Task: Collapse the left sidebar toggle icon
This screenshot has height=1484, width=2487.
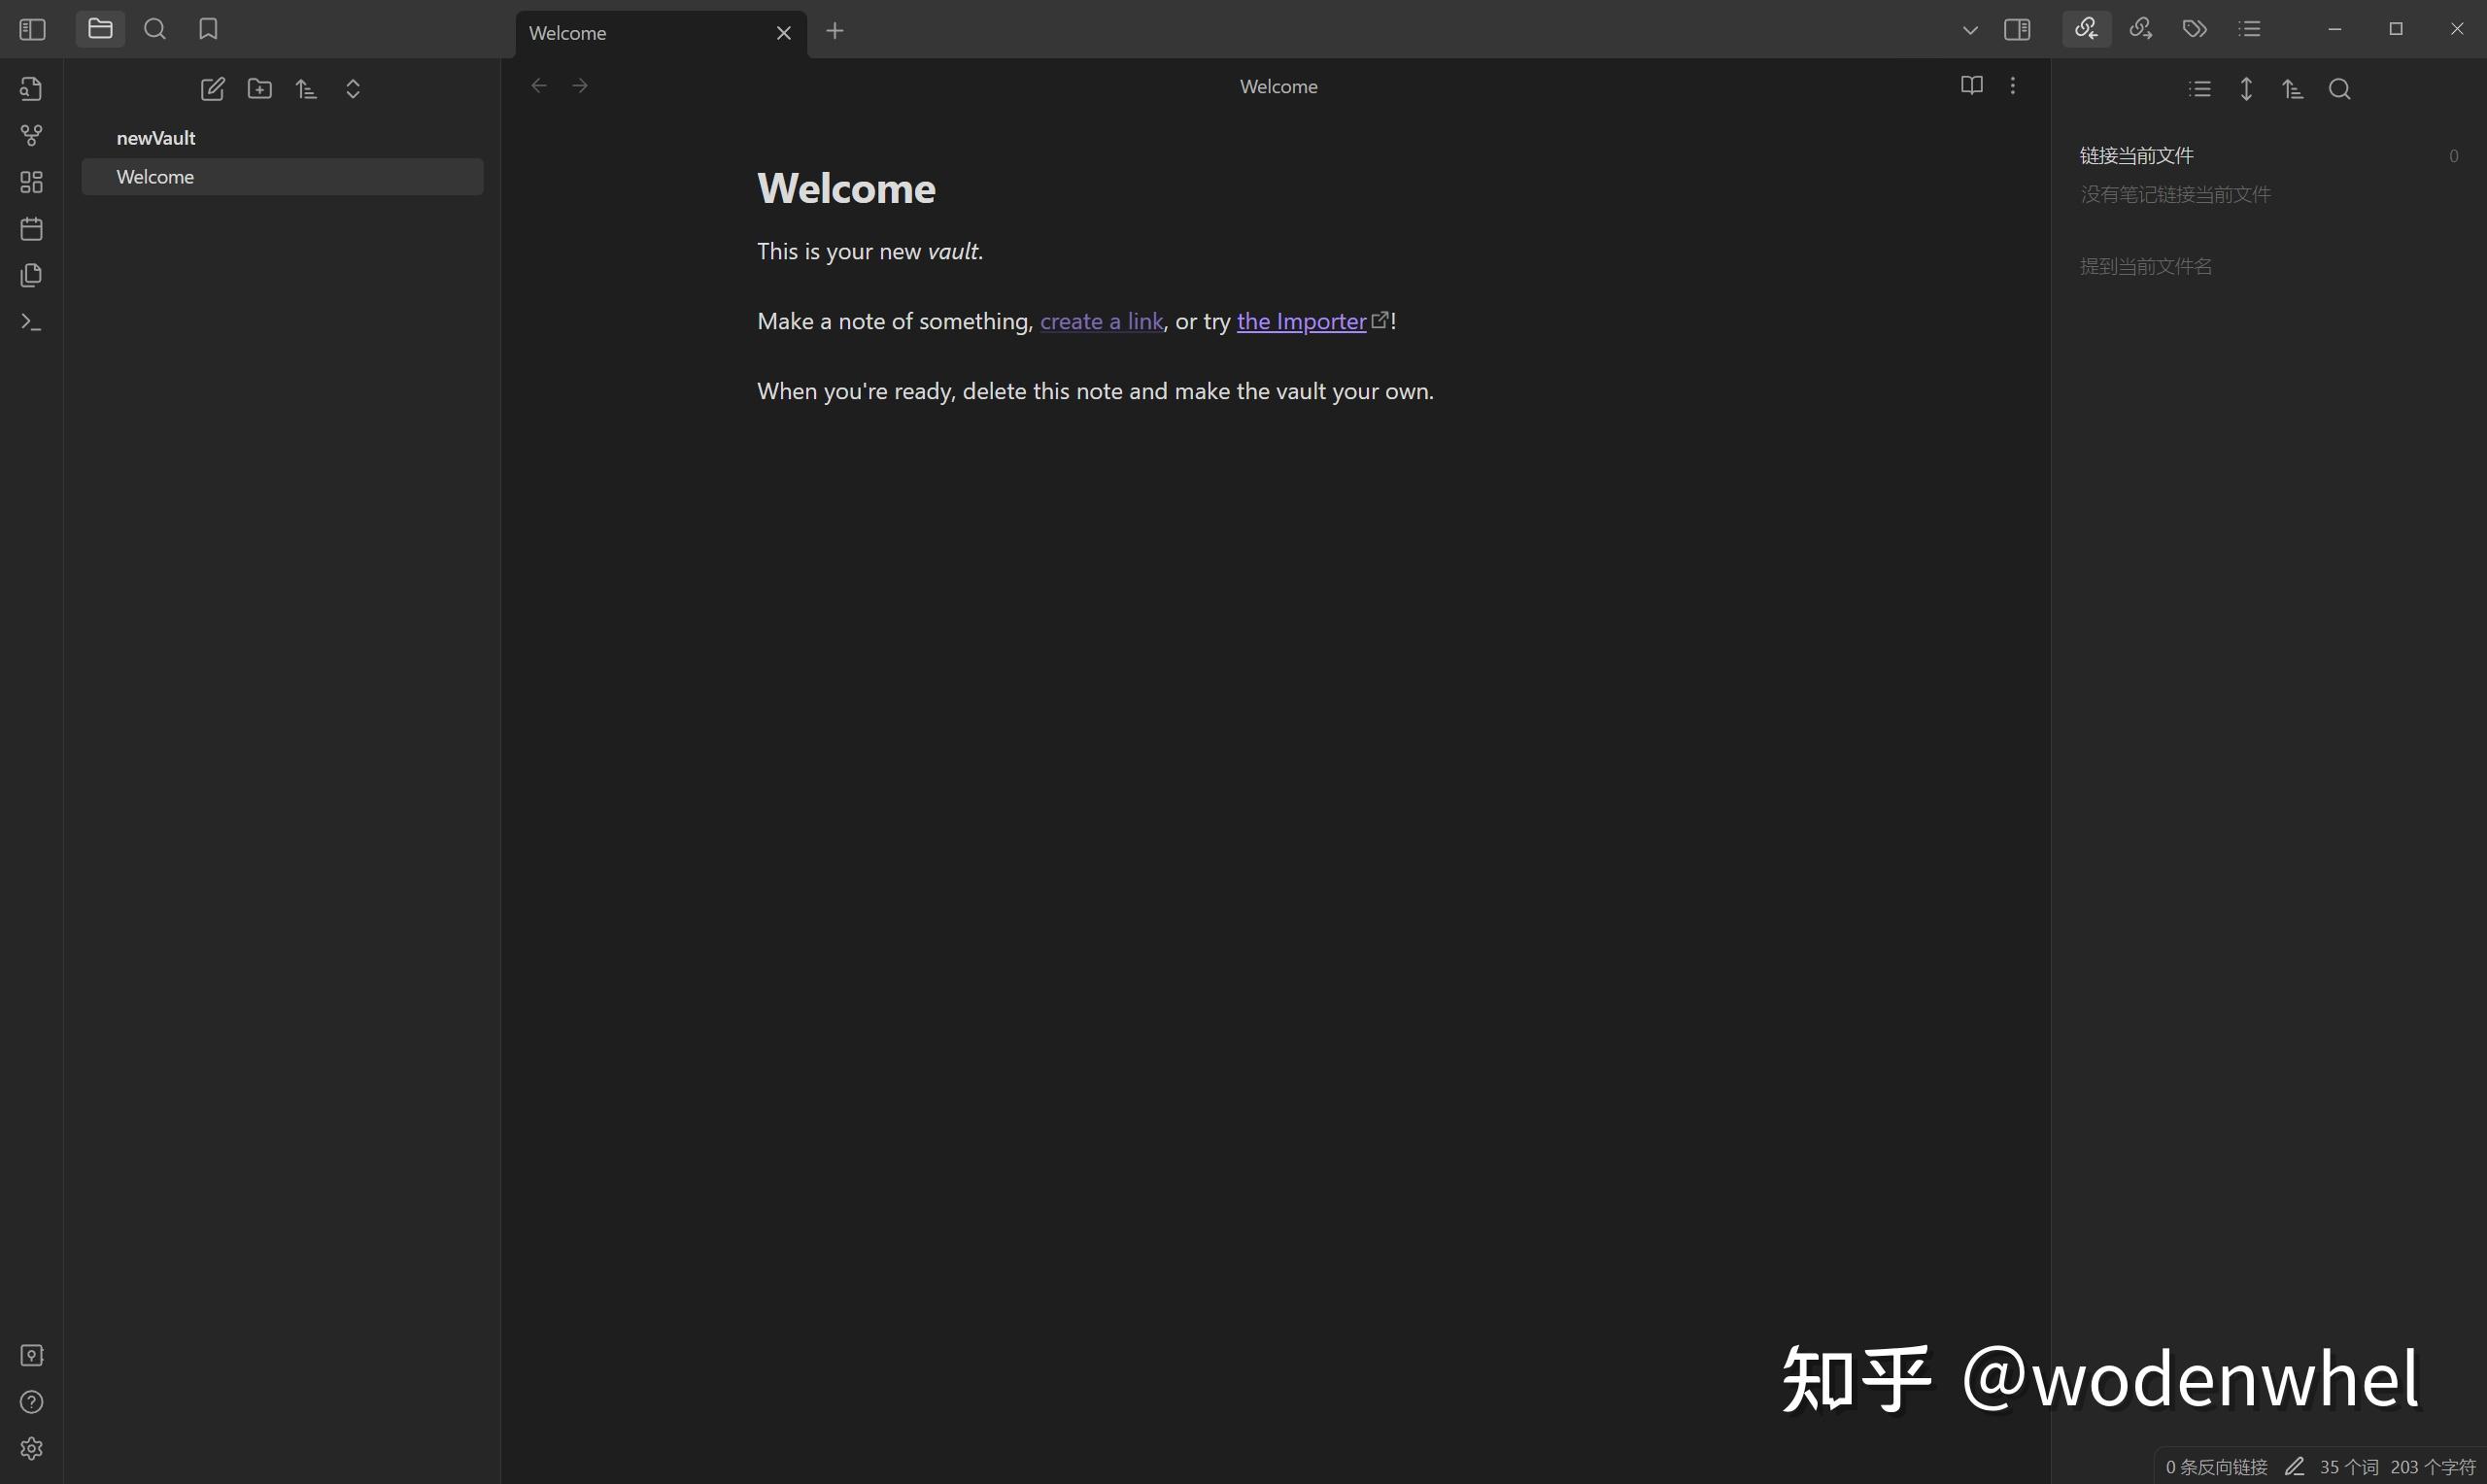Action: (x=32, y=30)
